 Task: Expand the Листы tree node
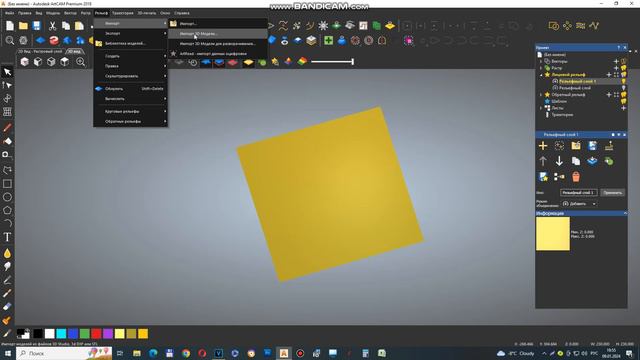click(x=541, y=108)
